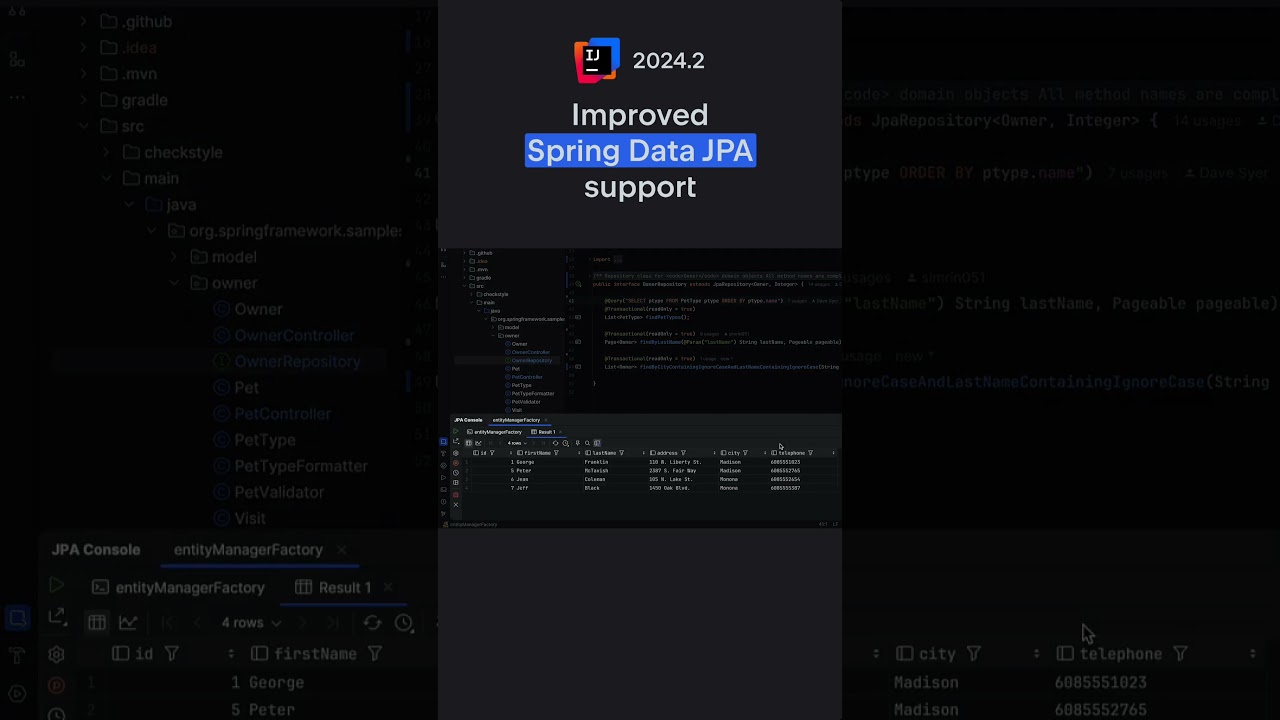1280x720 pixels.
Task: Click blue highlighted tool window icon in background
Action: pyautogui.click(x=17, y=619)
